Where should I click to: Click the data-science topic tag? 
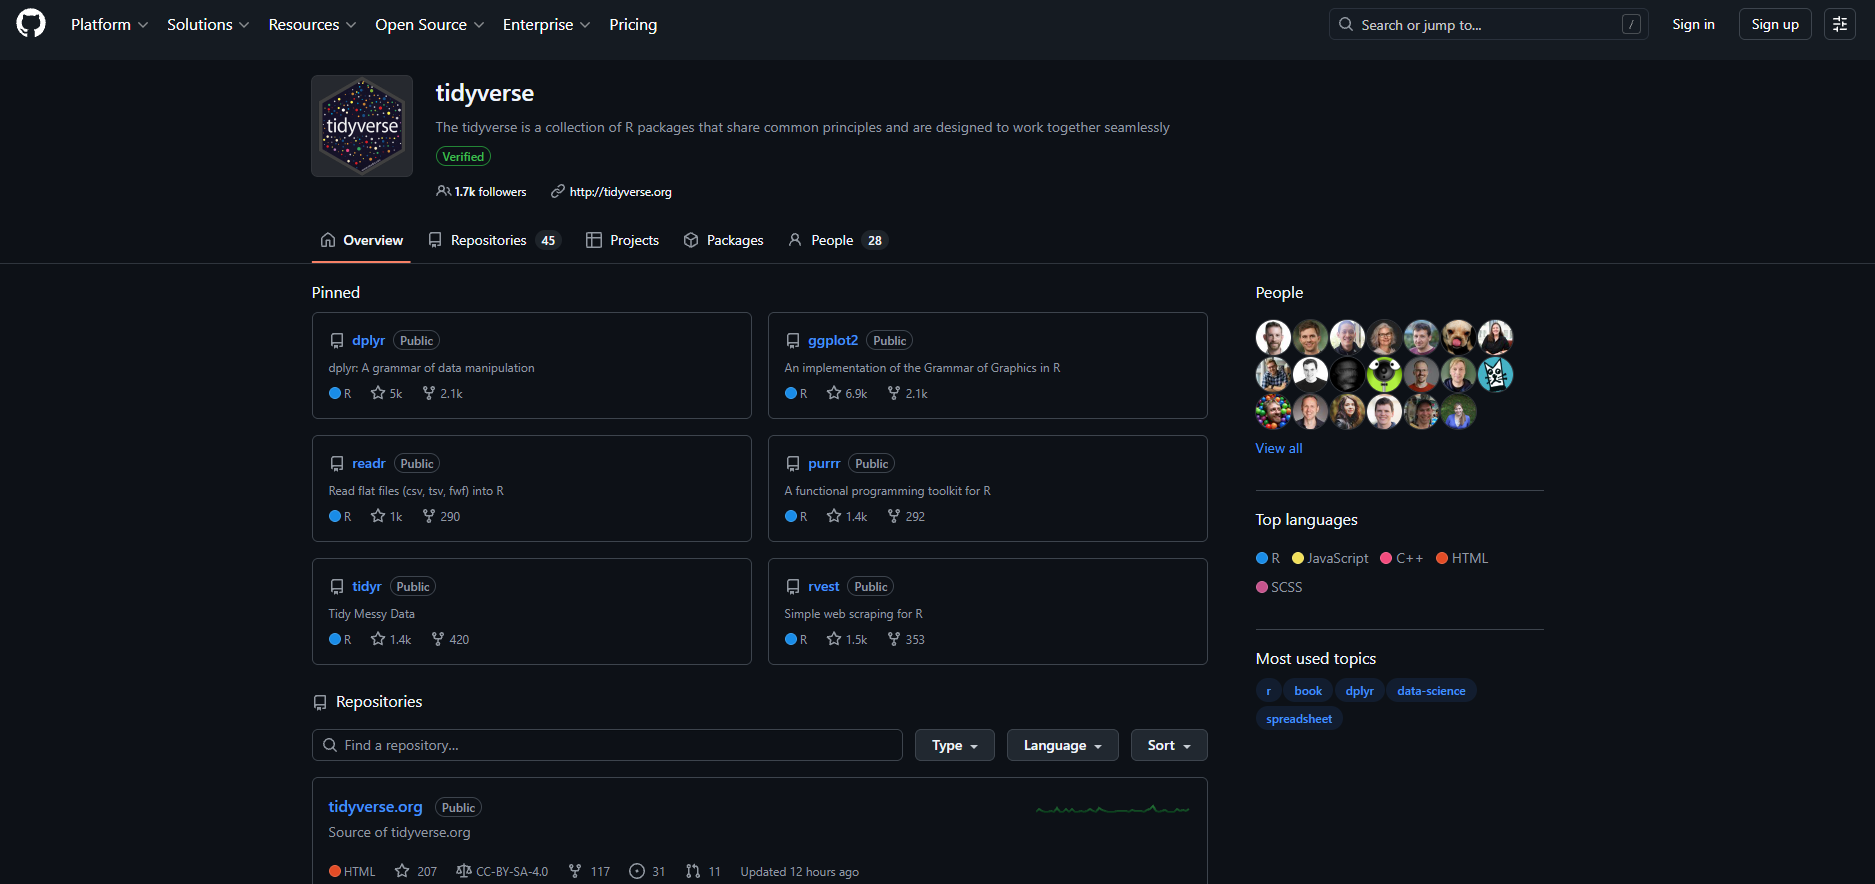(1431, 691)
